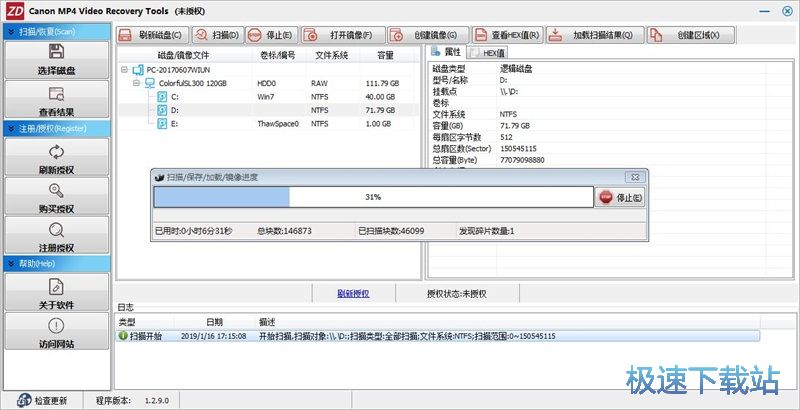Click the 容量 column header
The width and height of the screenshot is (800, 410).
pos(385,55)
